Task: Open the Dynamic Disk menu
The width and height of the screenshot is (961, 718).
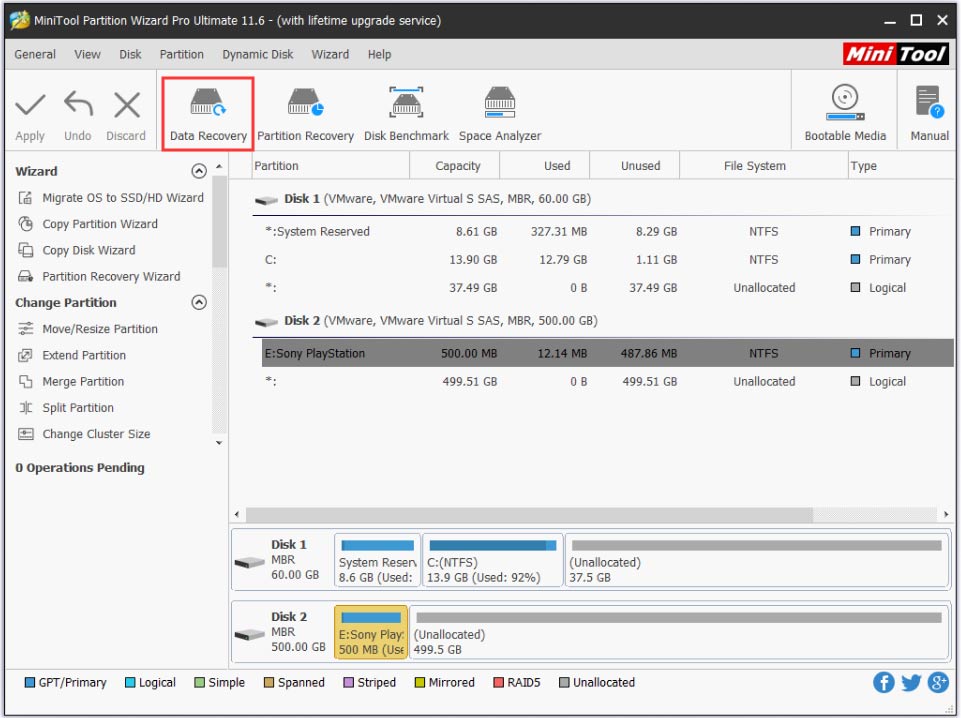Action: pyautogui.click(x=257, y=54)
